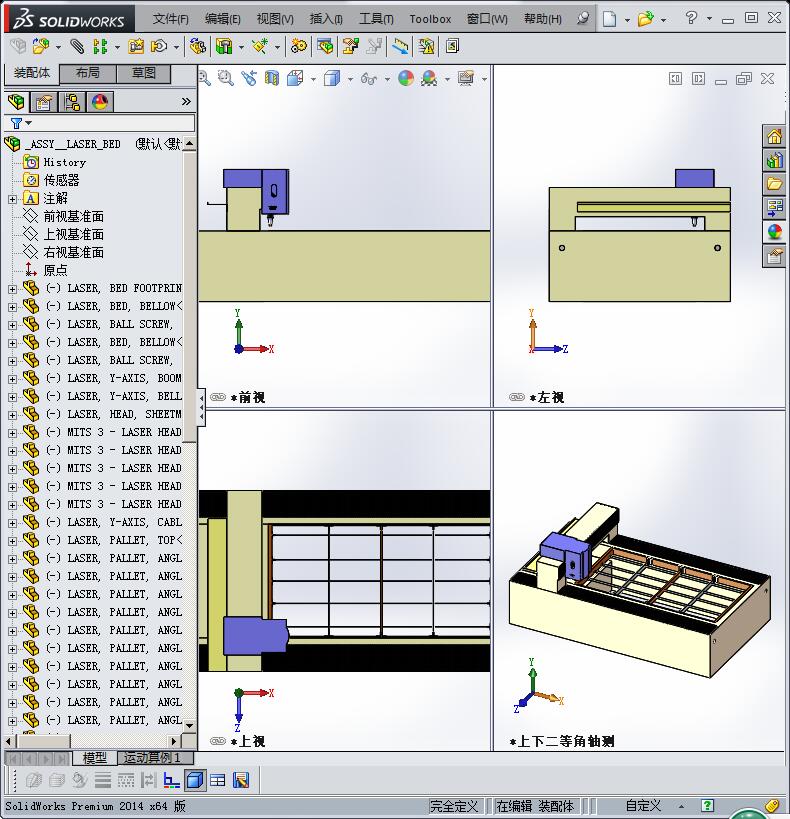Screen dimensions: 790x819
Task: Open Appearances color ball icon in task pane
Action: click(774, 231)
